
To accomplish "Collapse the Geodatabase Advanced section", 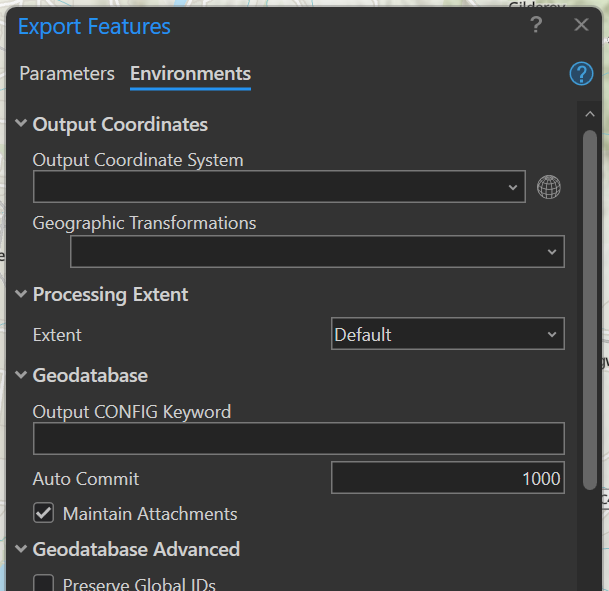I will coord(21,549).
